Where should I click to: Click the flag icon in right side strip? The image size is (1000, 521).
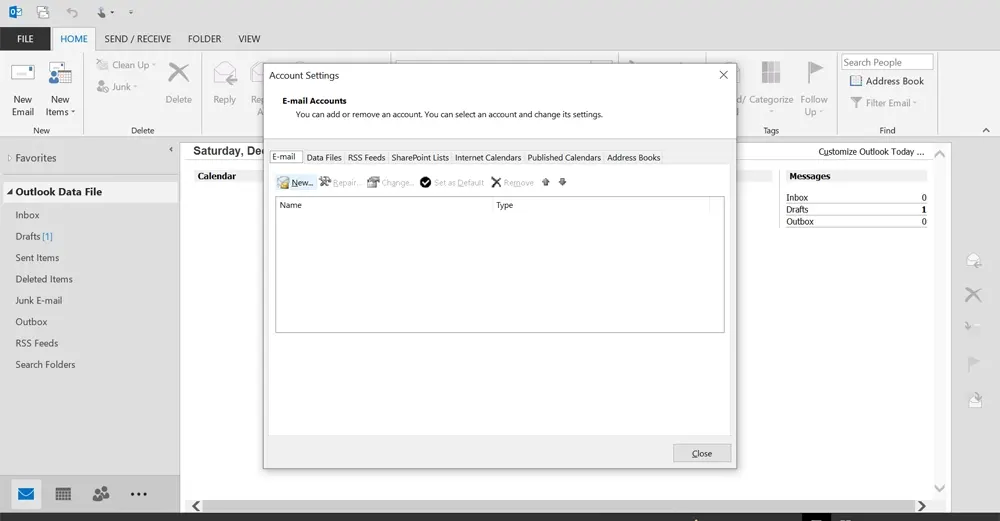click(973, 363)
